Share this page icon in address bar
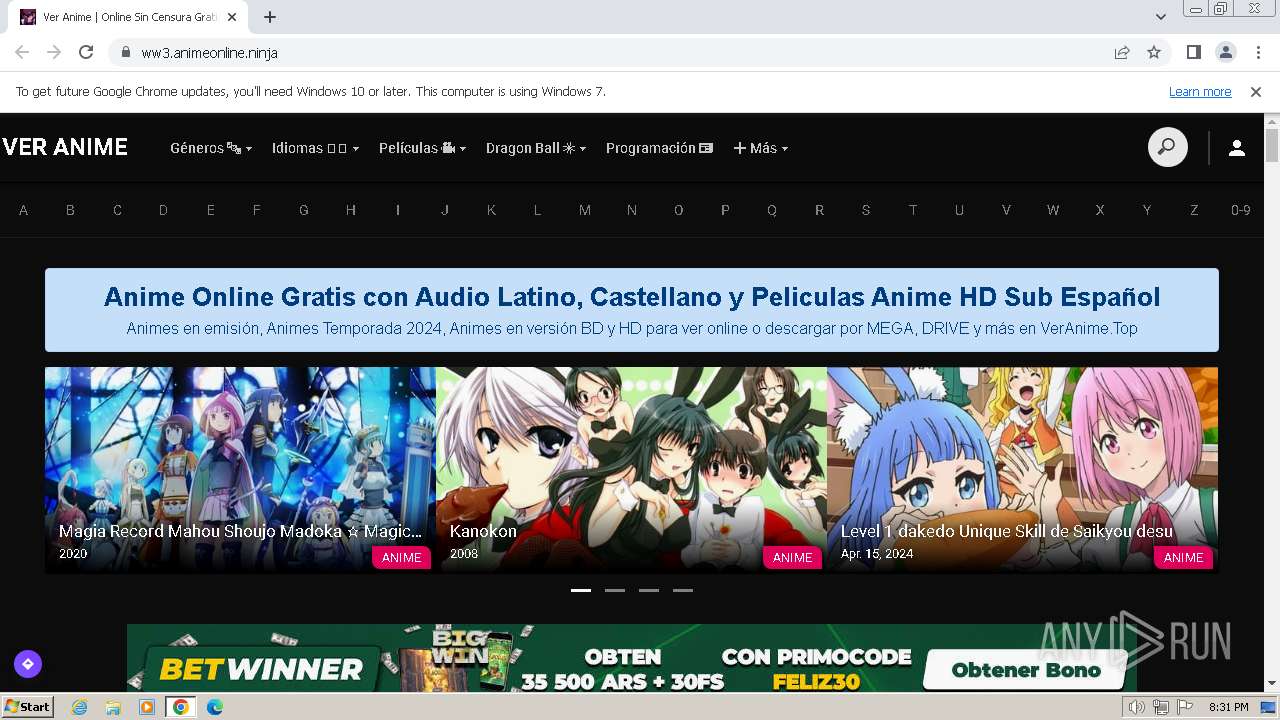The width and height of the screenshot is (1280, 720). pos(1122,52)
